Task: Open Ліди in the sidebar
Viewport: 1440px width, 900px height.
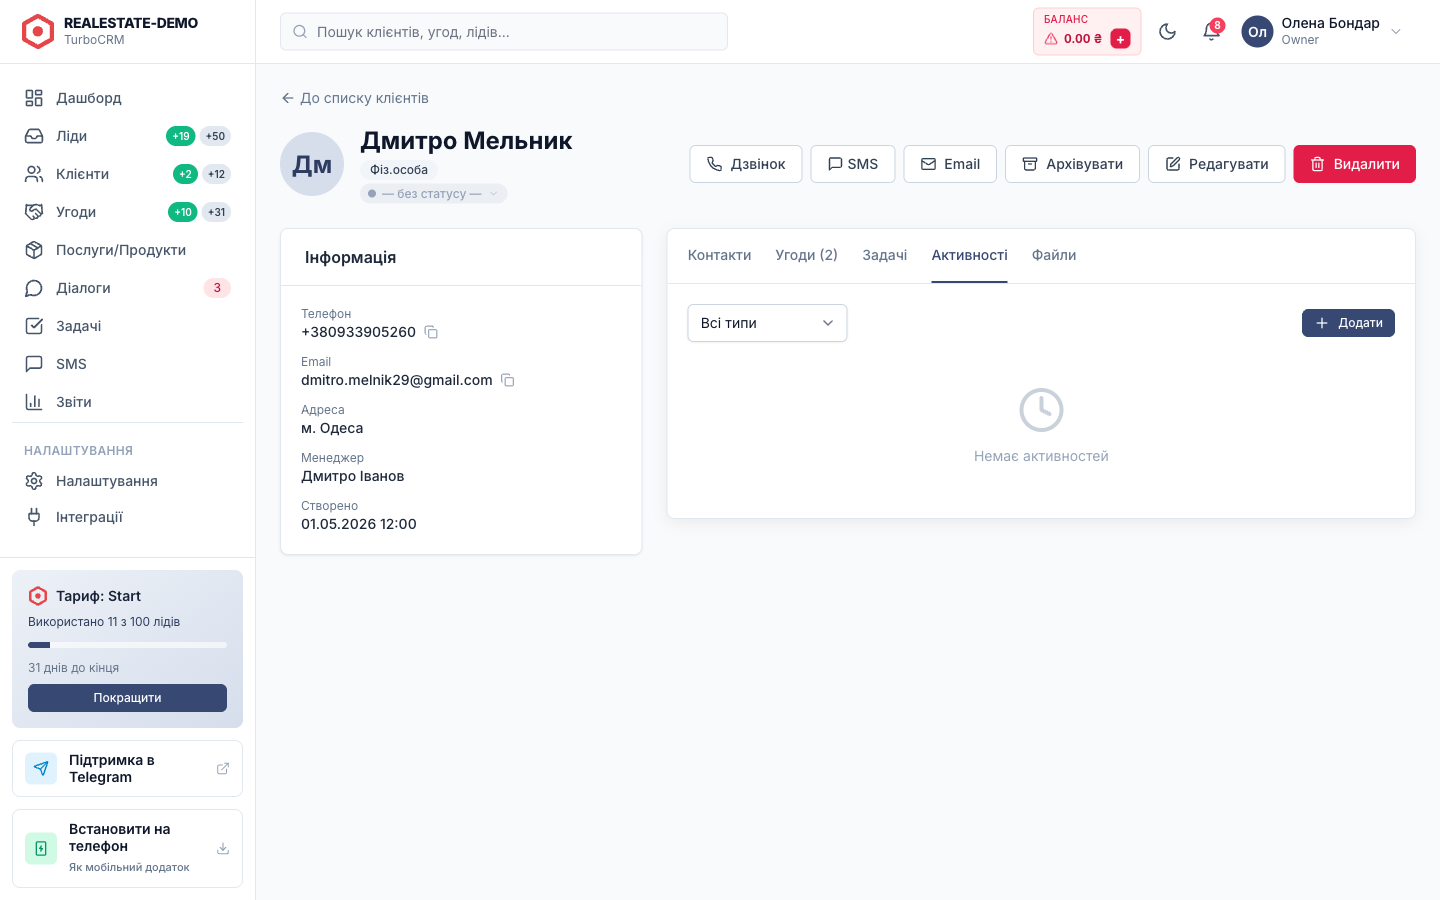Action: pyautogui.click(x=127, y=136)
